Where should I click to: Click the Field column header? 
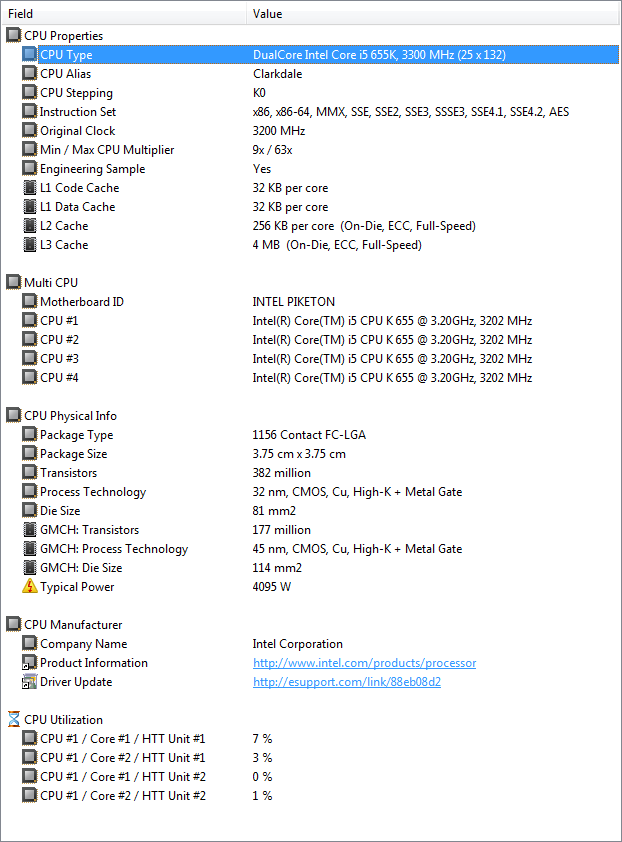[124, 14]
